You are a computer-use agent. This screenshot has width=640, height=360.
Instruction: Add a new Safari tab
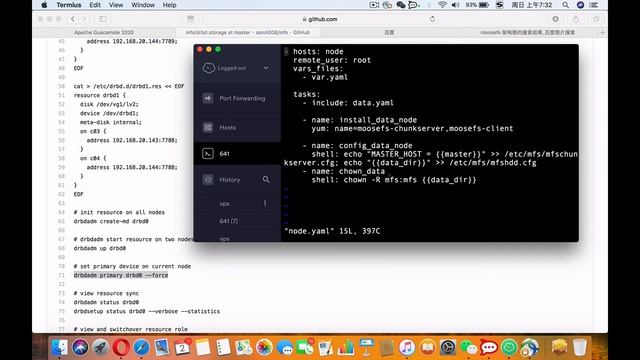pos(602,32)
